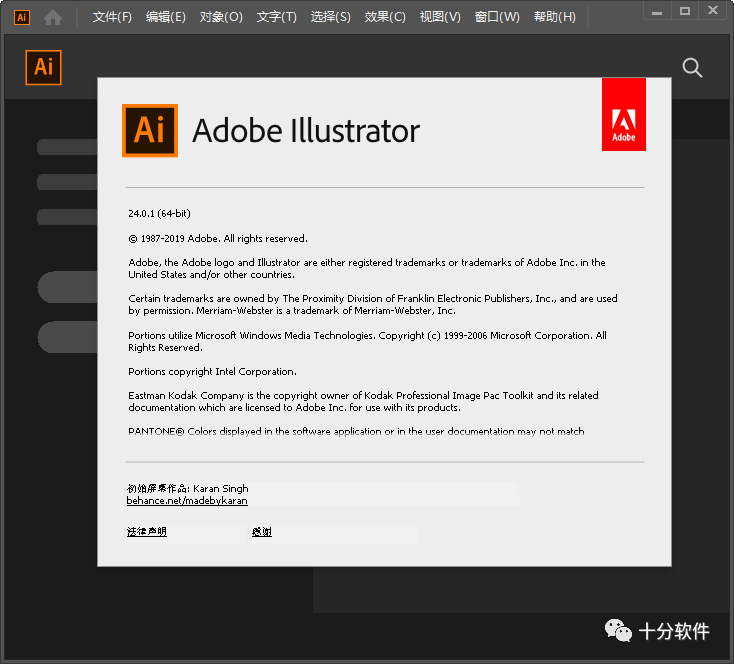734x664 pixels.
Task: Click the Eastman Kodak Company paragraph
Action: pyautogui.click(x=363, y=401)
